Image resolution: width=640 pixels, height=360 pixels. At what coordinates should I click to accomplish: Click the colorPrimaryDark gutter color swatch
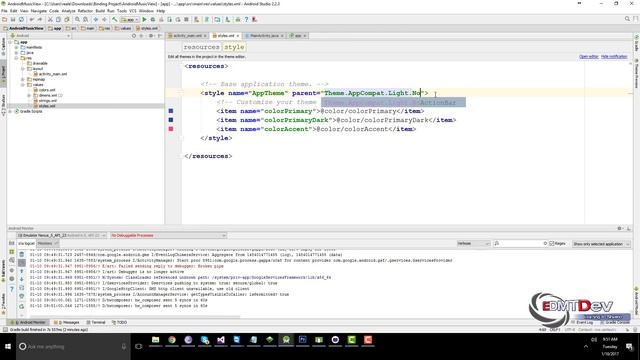coord(171,120)
